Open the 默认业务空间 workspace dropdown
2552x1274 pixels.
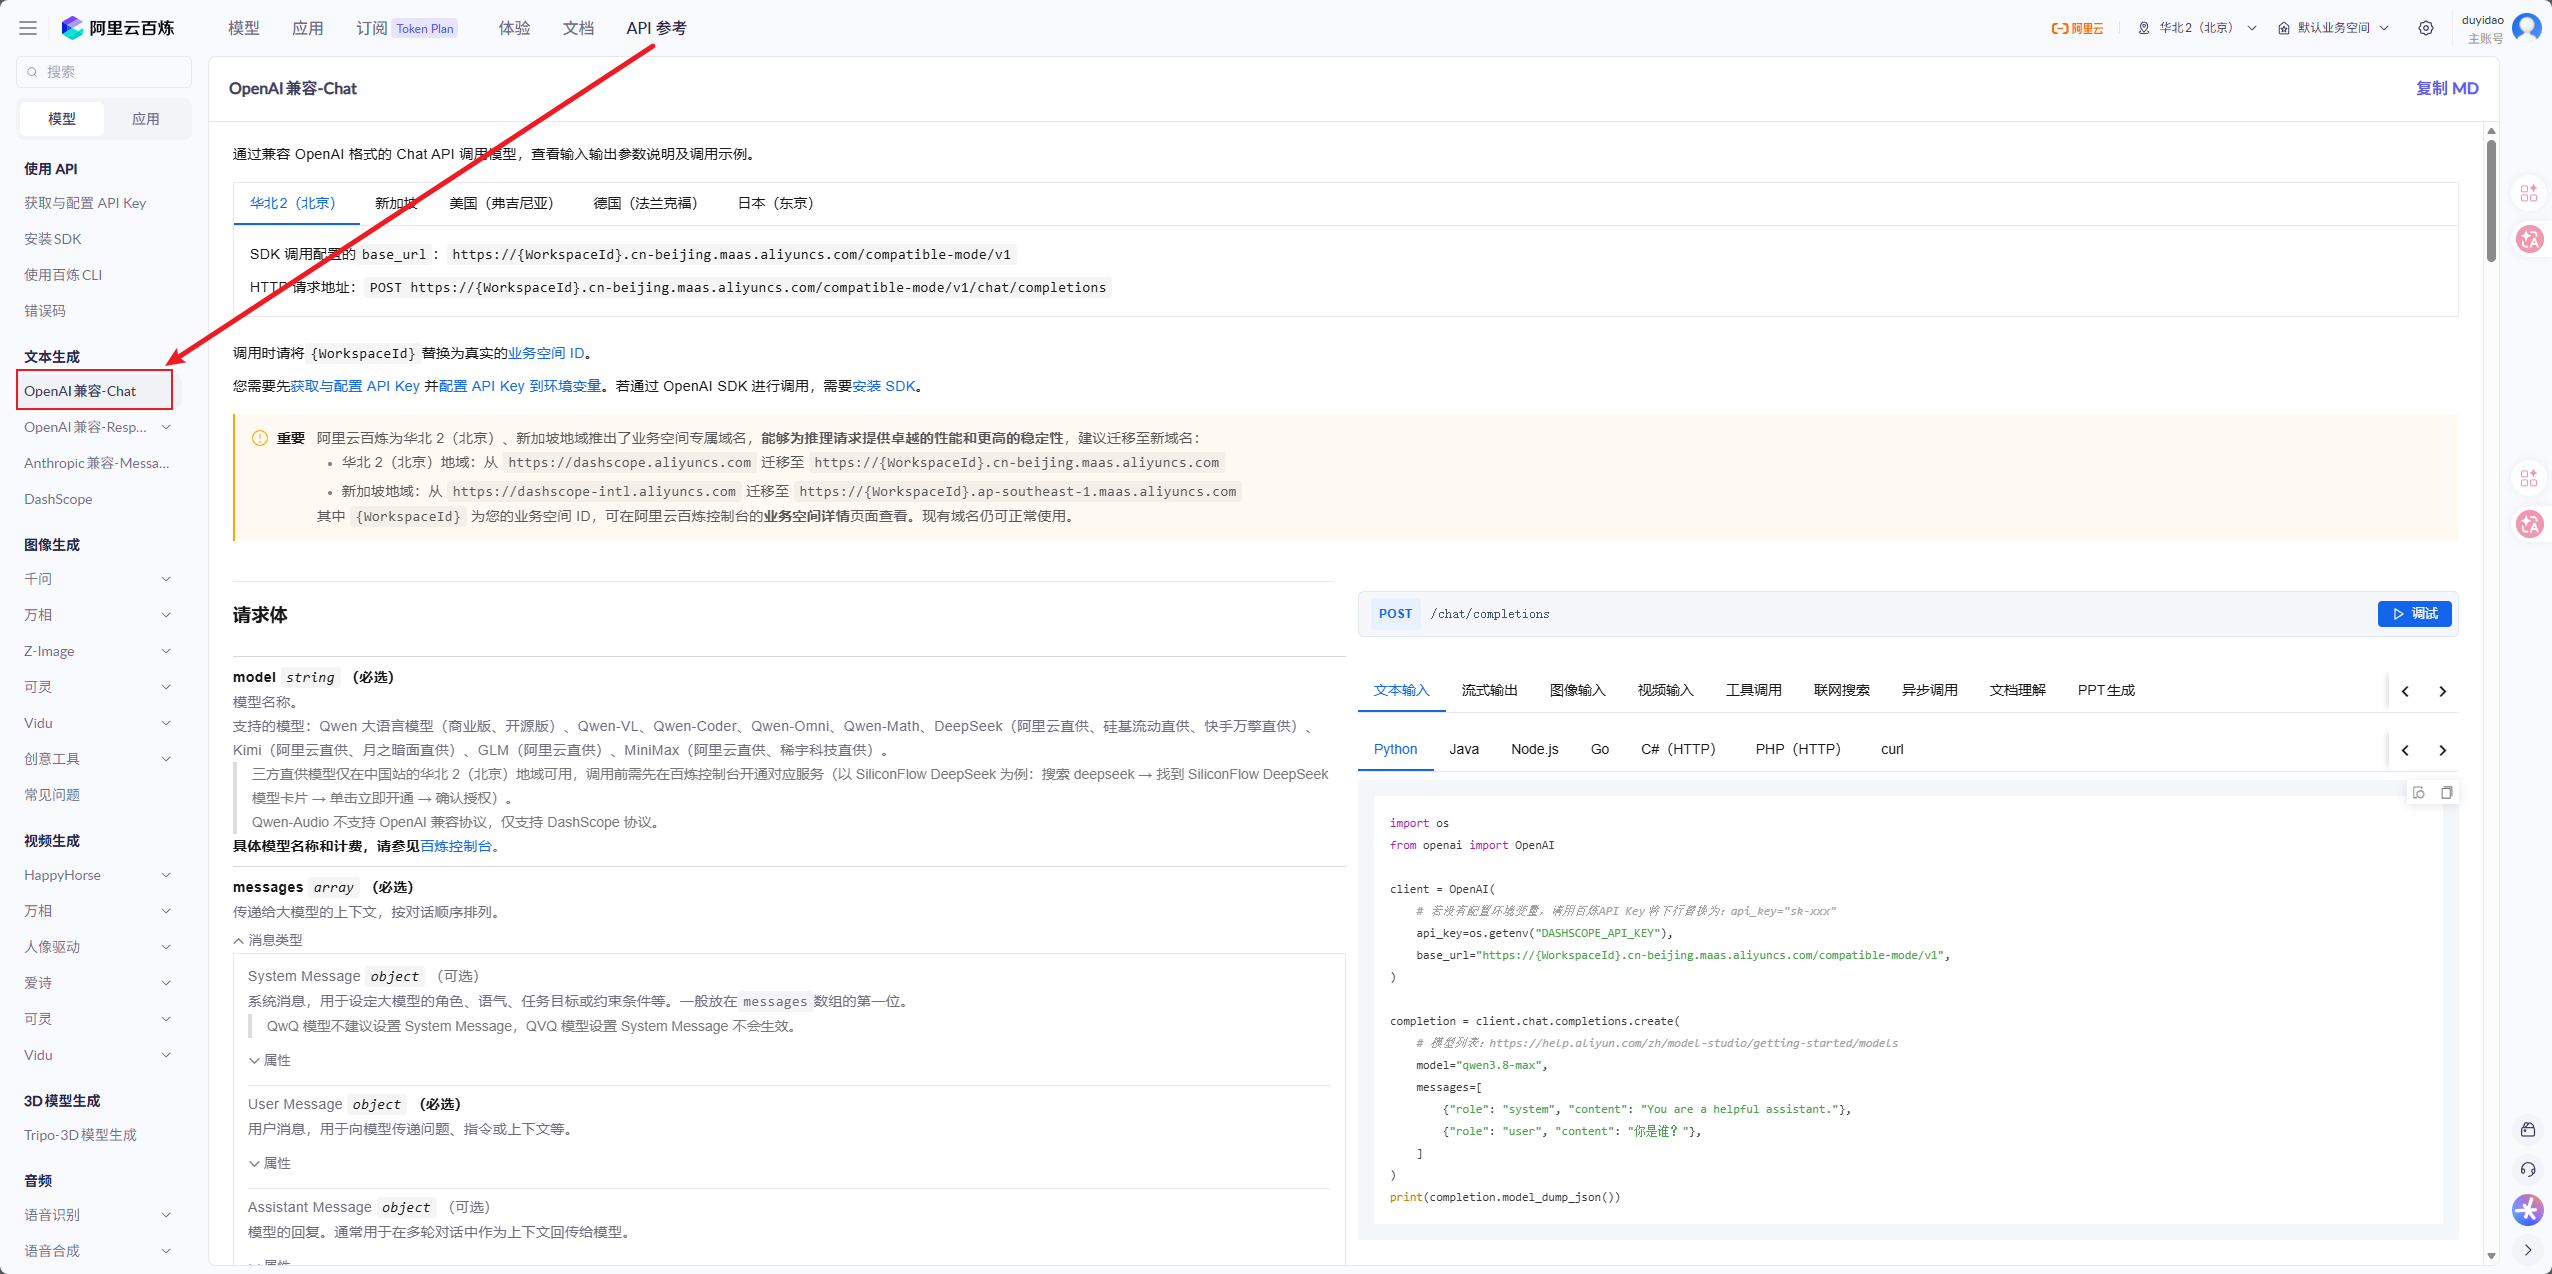point(2334,28)
